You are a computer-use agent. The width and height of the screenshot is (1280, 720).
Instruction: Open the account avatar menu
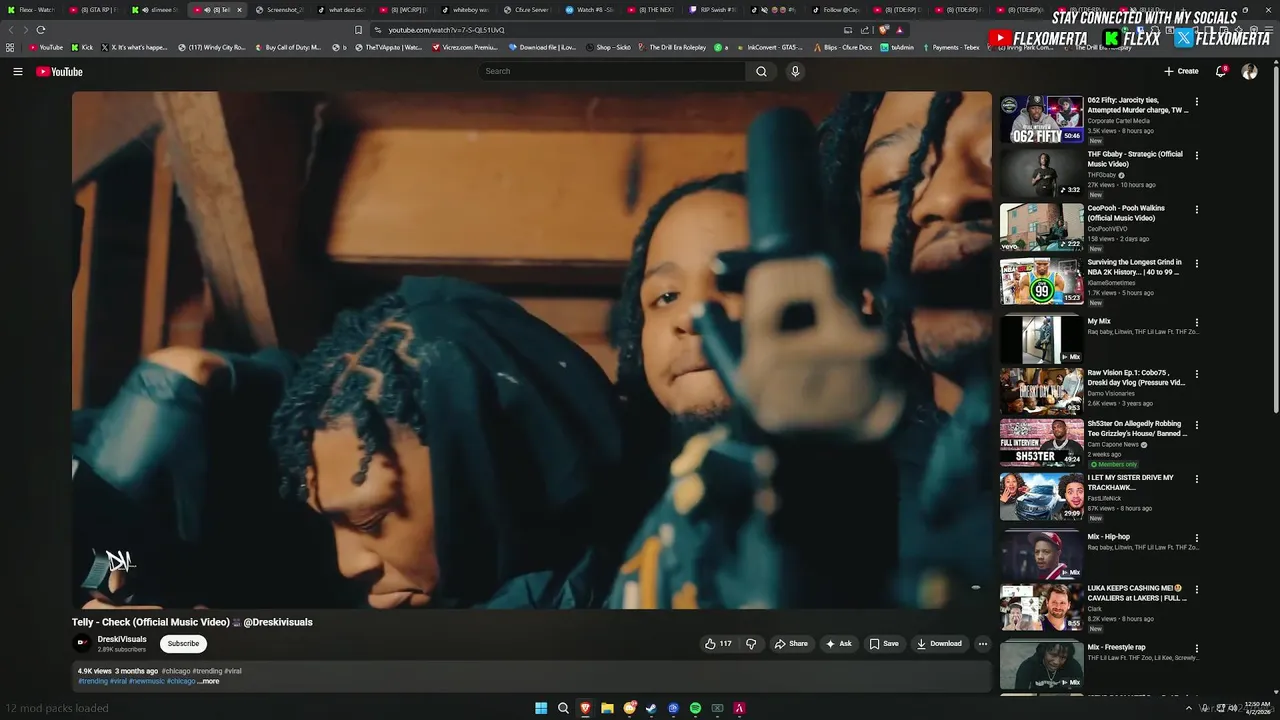1249,72
